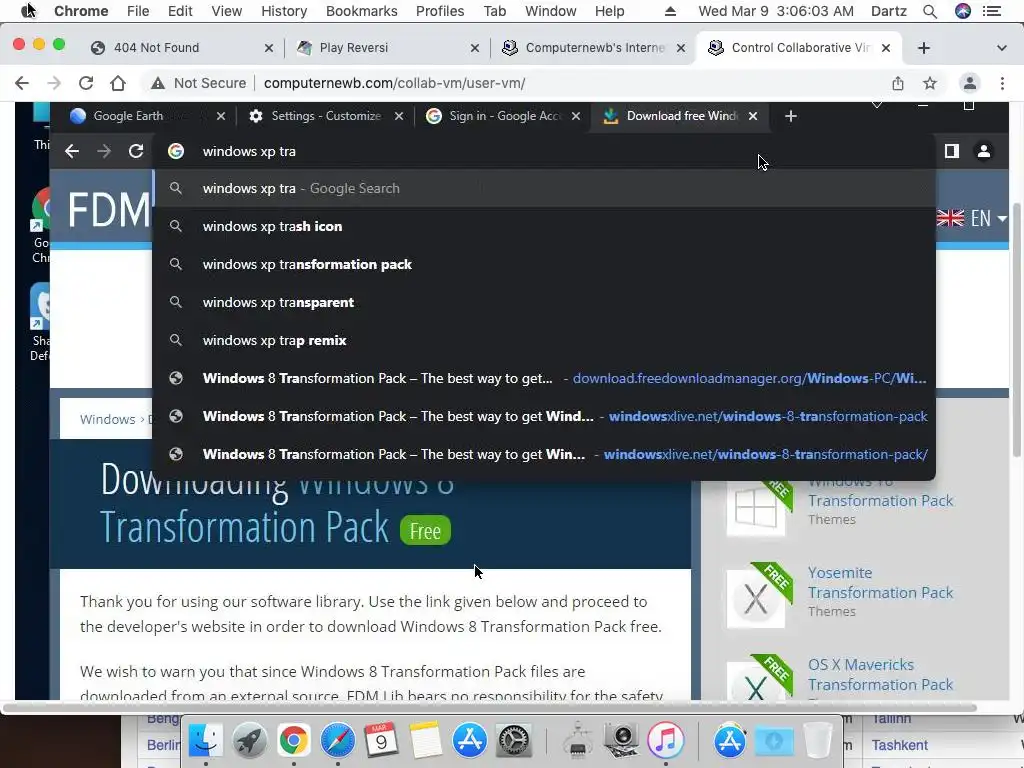Screen dimensions: 1024x768
Task: Click the VM omnibox text 'windows xp tra'
Action: click(249, 152)
